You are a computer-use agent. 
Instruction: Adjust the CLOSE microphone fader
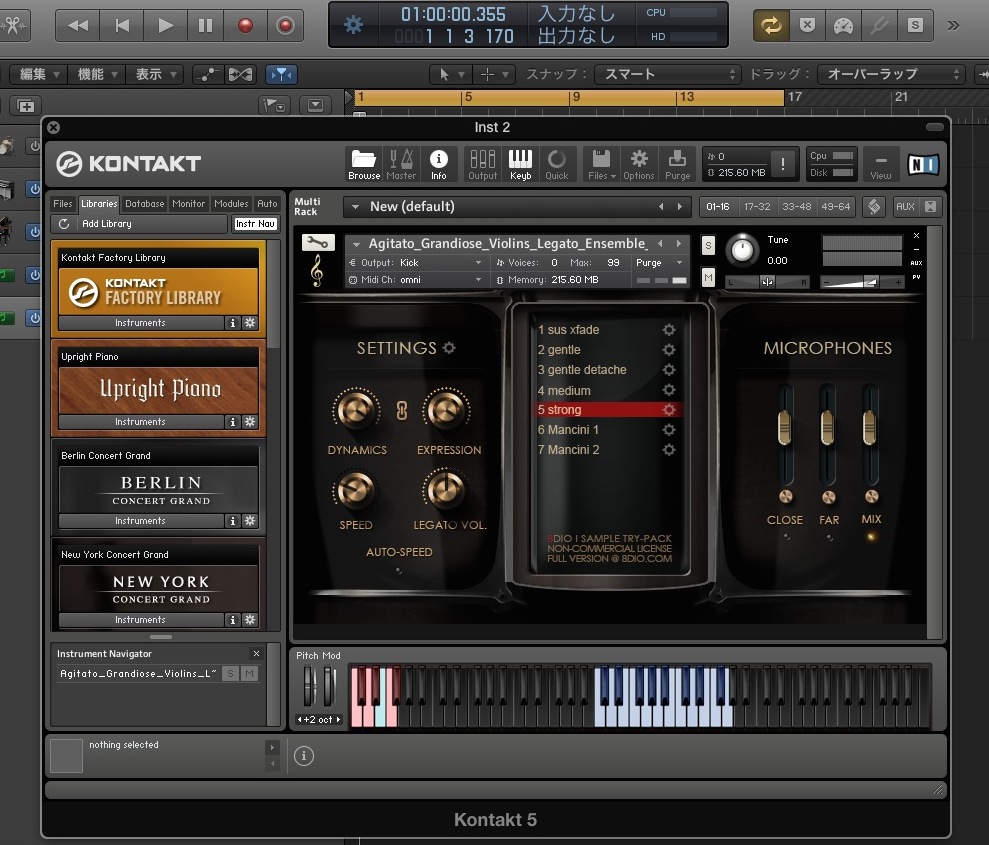[x=785, y=429]
